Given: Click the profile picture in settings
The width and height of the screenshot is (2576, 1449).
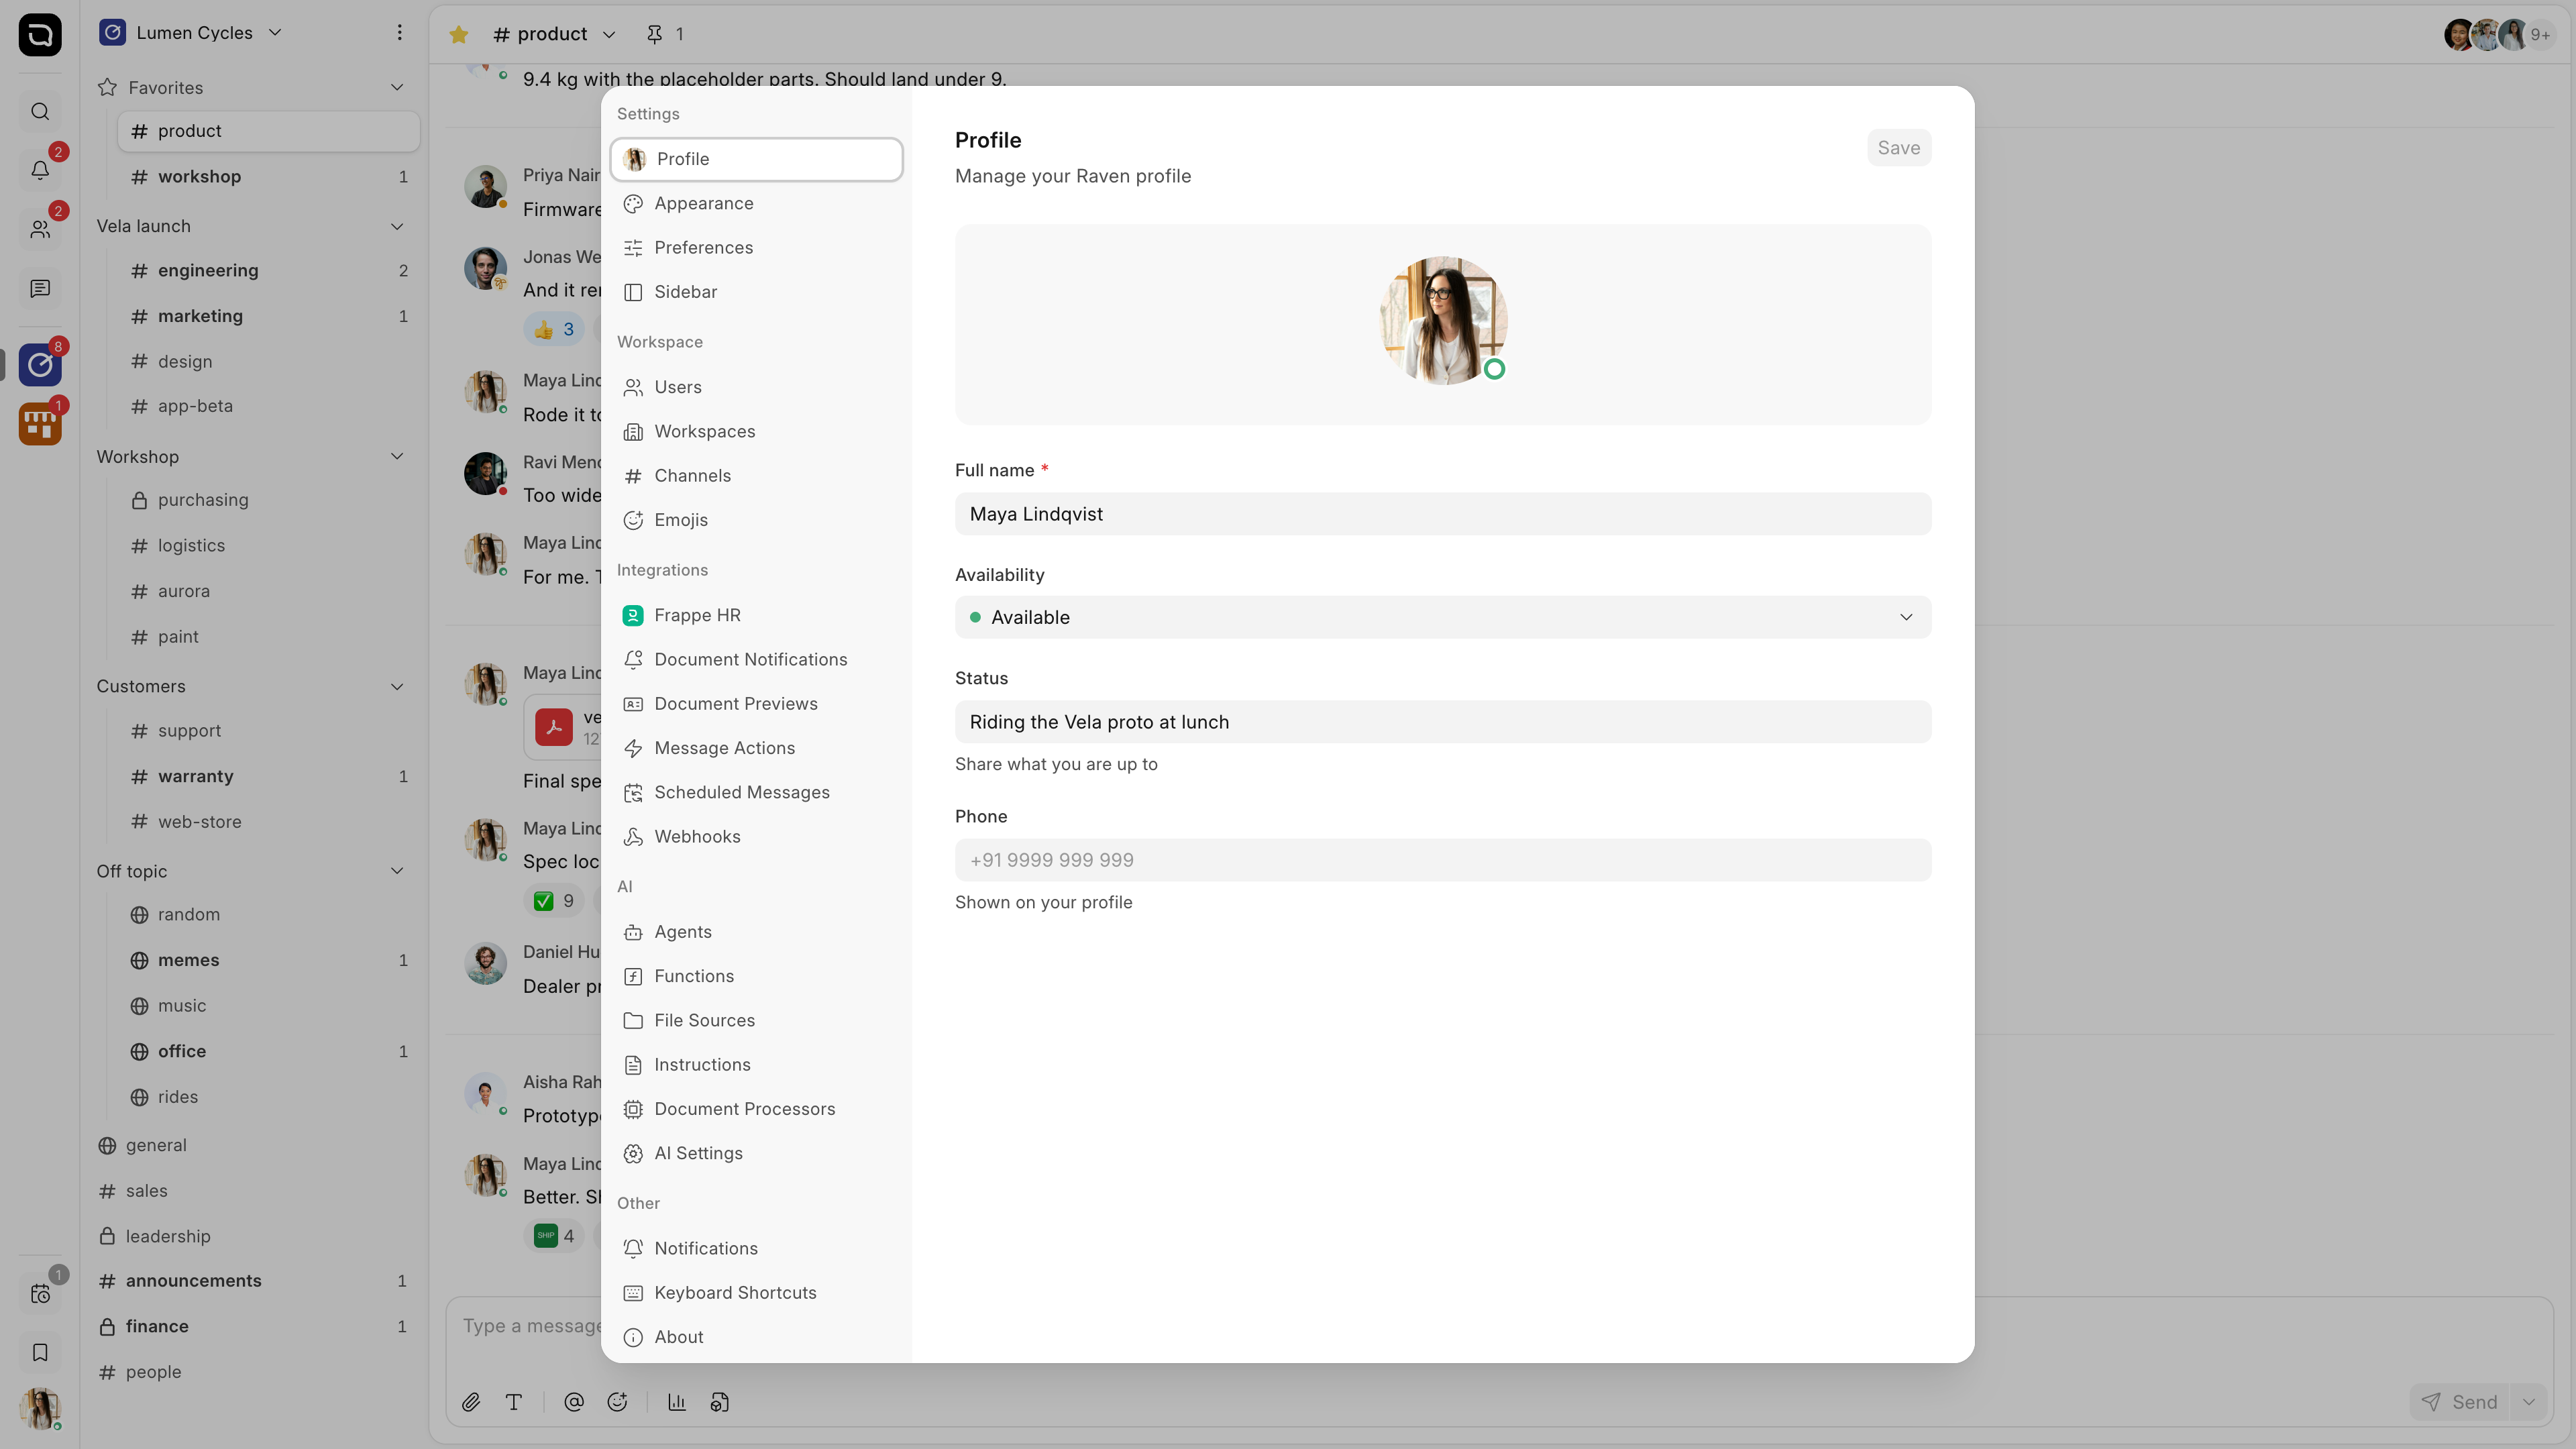Looking at the screenshot, I should pos(1443,320).
